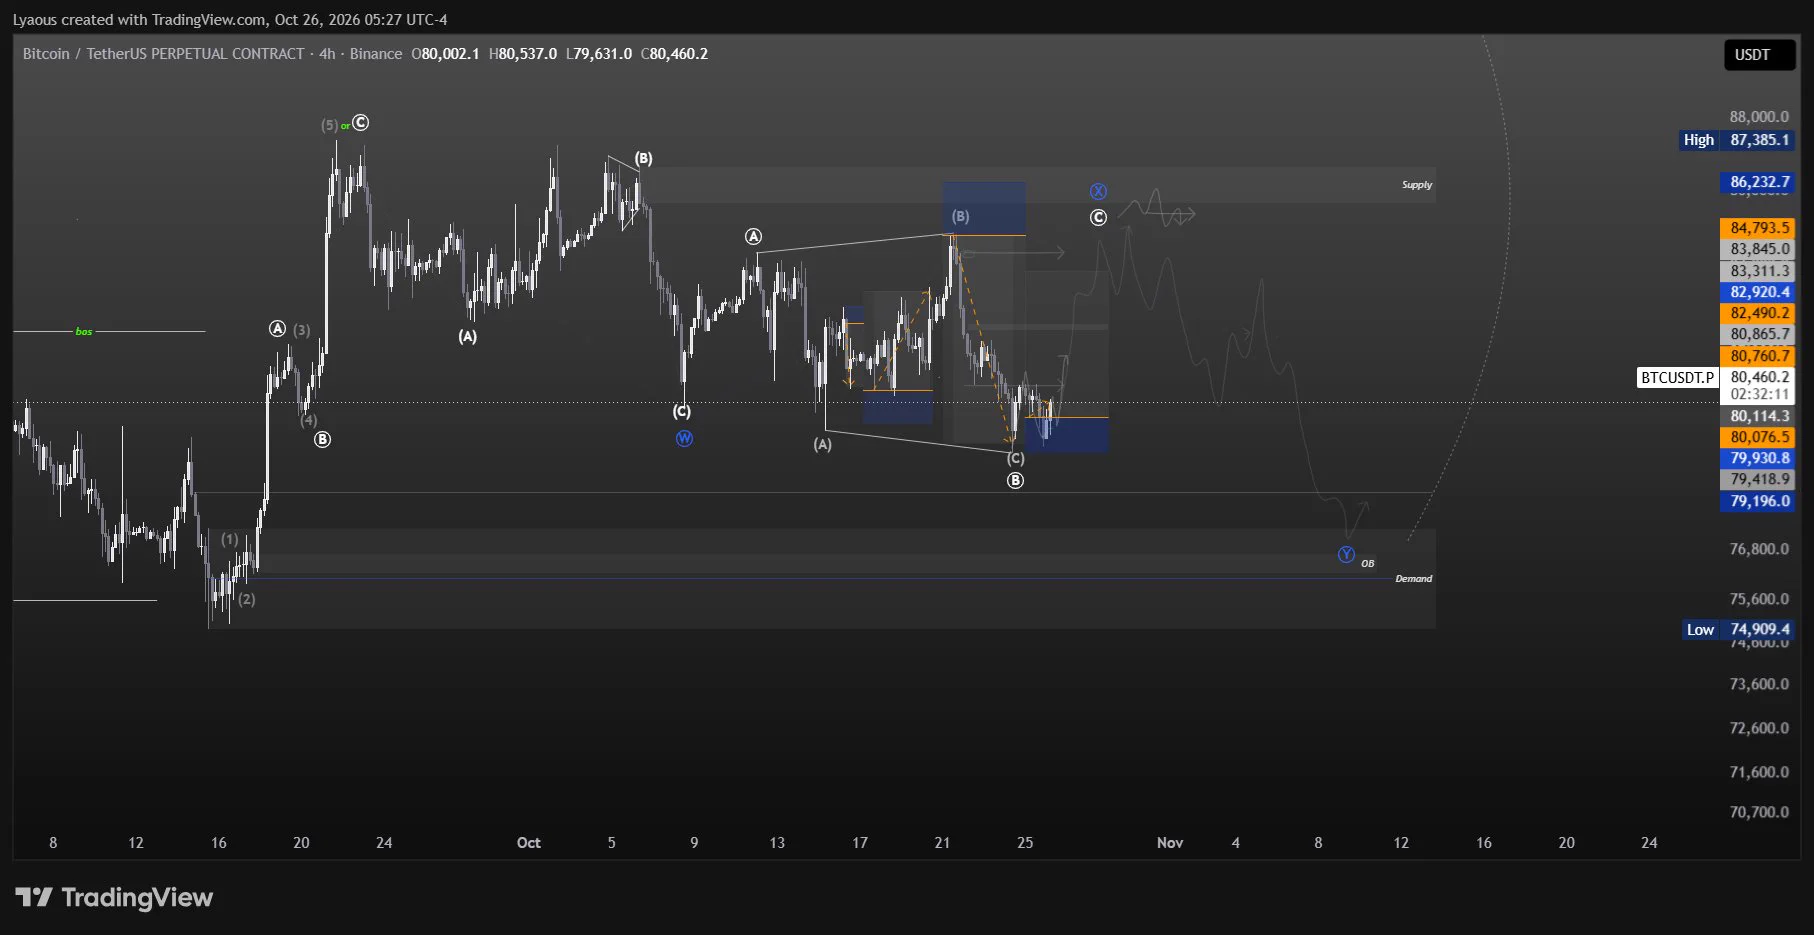Select the 86,232.7 blue price label
1814x935 pixels.
pos(1759,182)
